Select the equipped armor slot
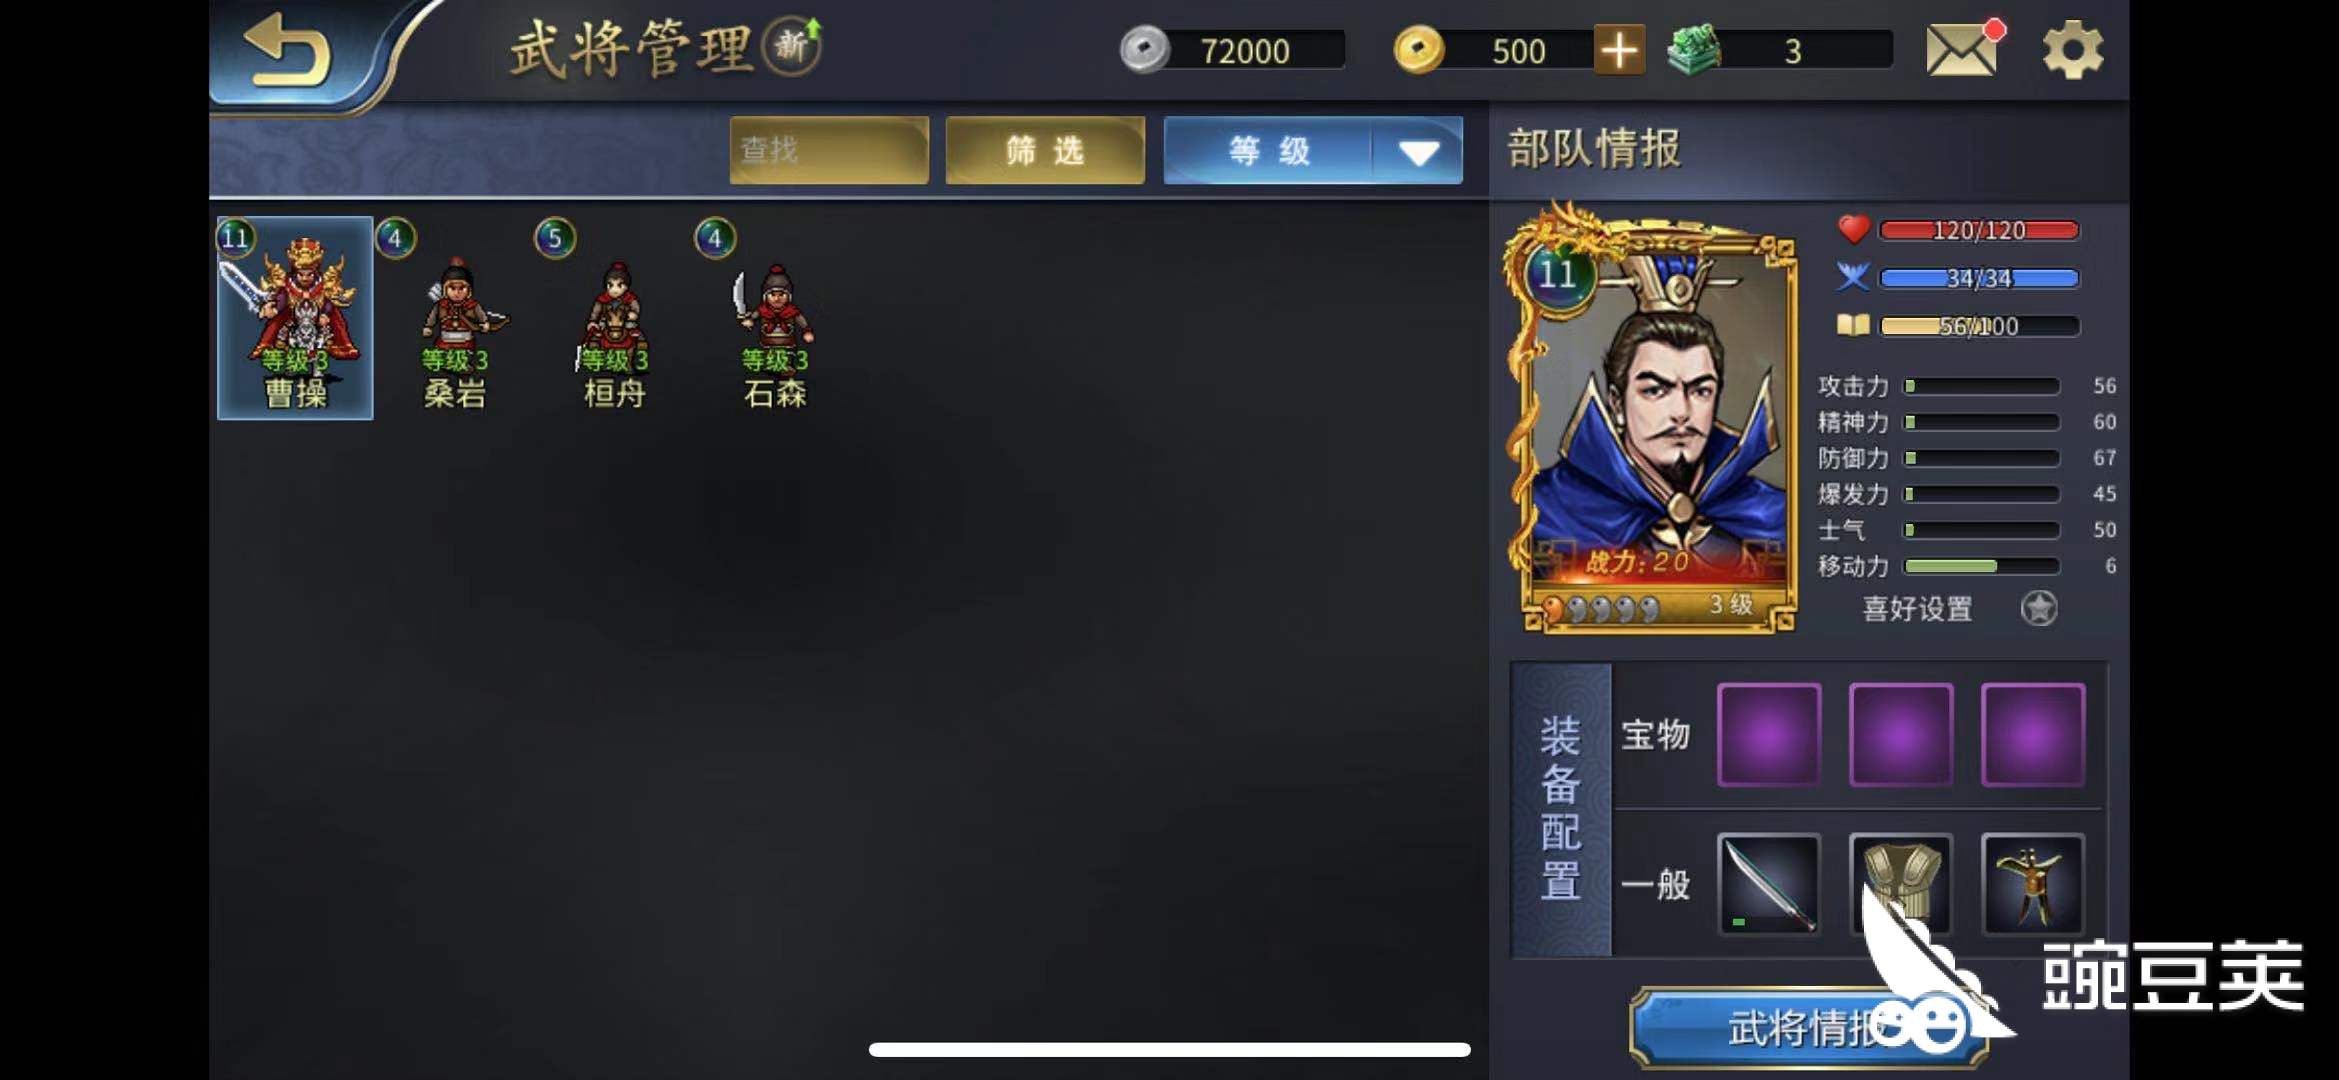2339x1080 pixels. 1901,884
